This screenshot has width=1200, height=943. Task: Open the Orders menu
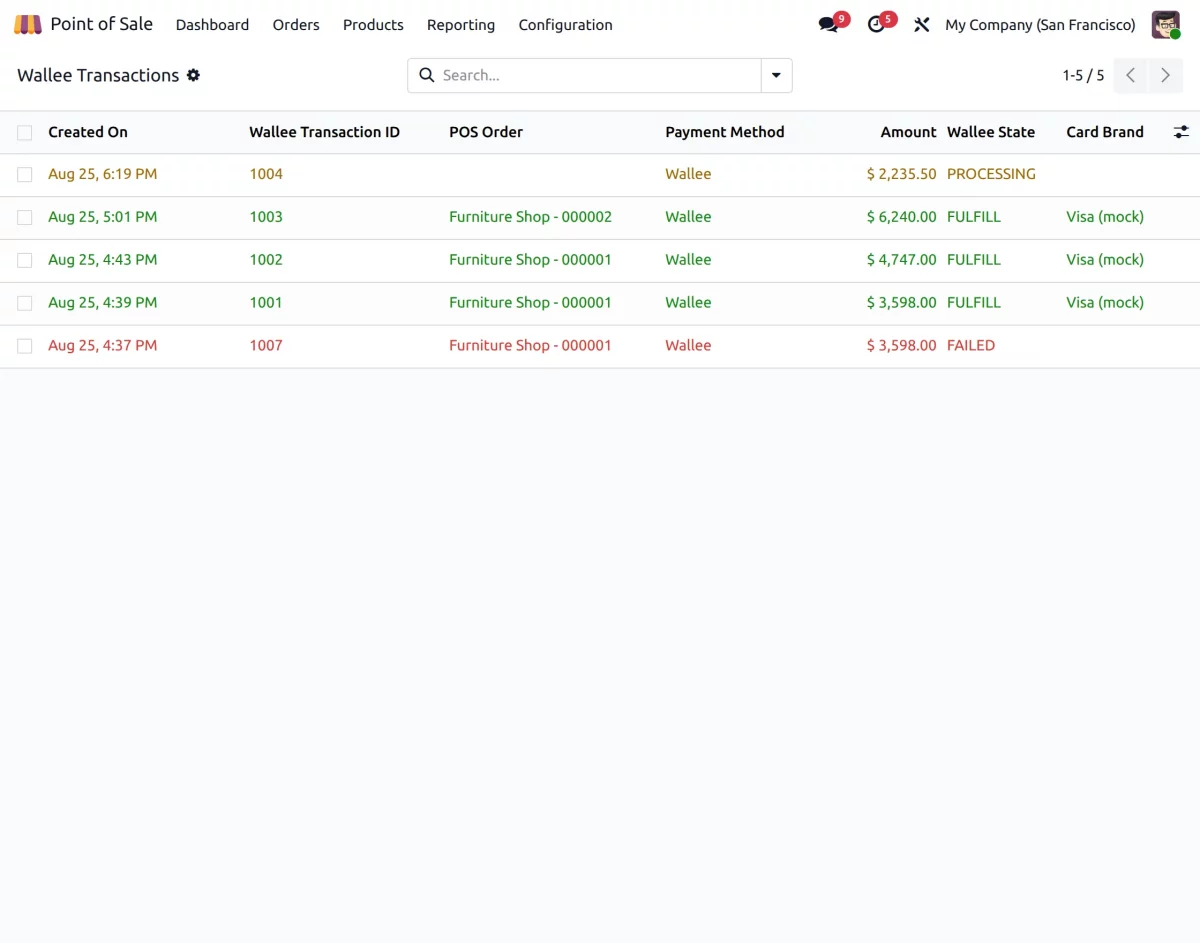click(296, 25)
